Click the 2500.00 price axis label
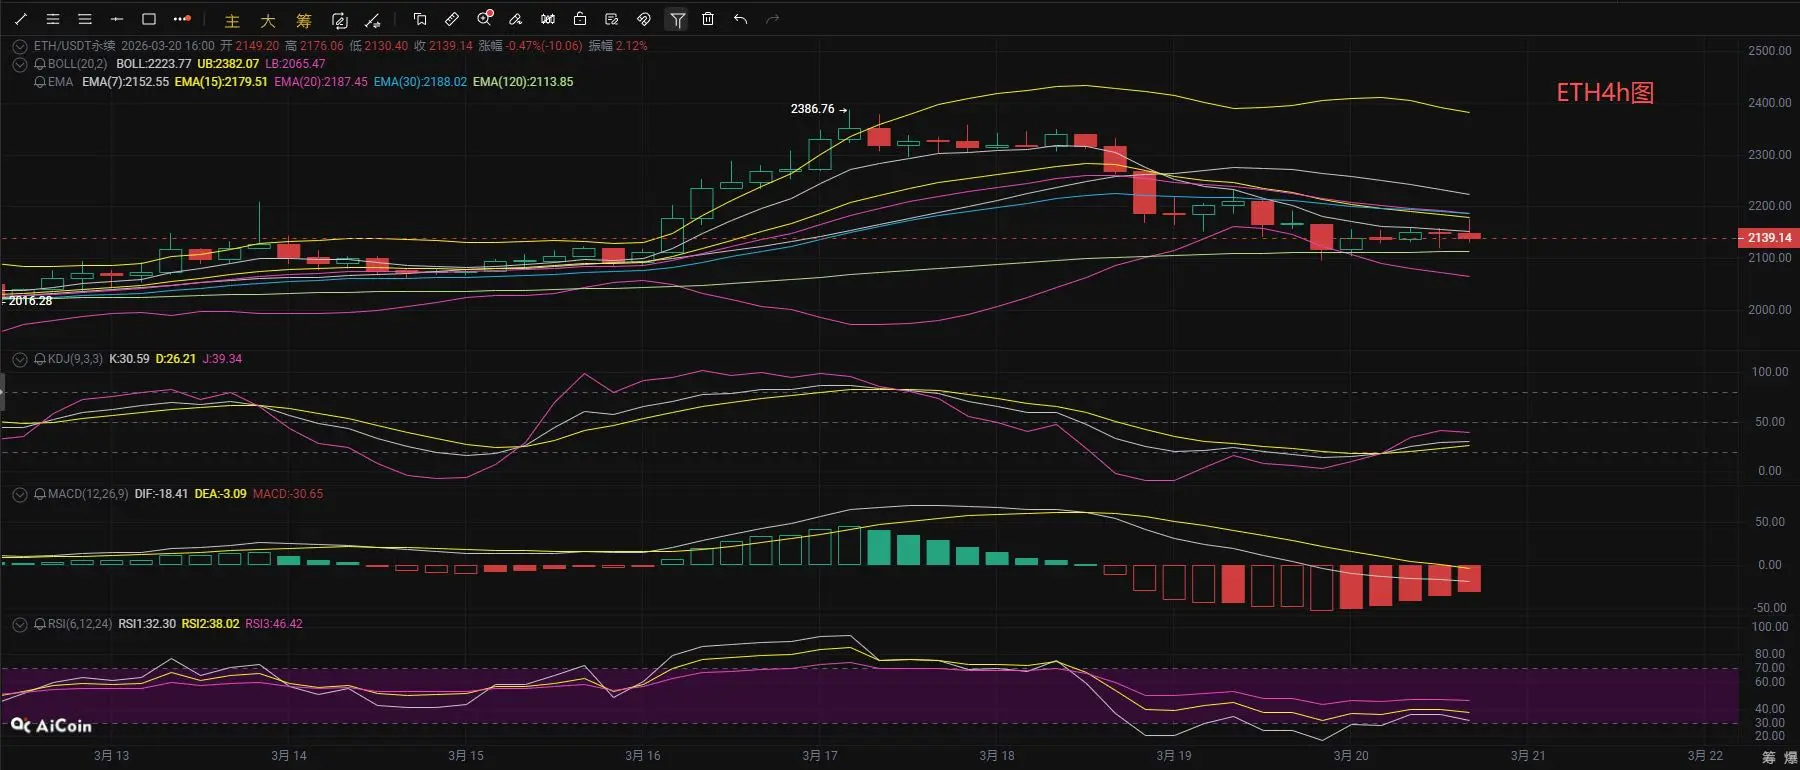The width and height of the screenshot is (1800, 770). 1769,51
